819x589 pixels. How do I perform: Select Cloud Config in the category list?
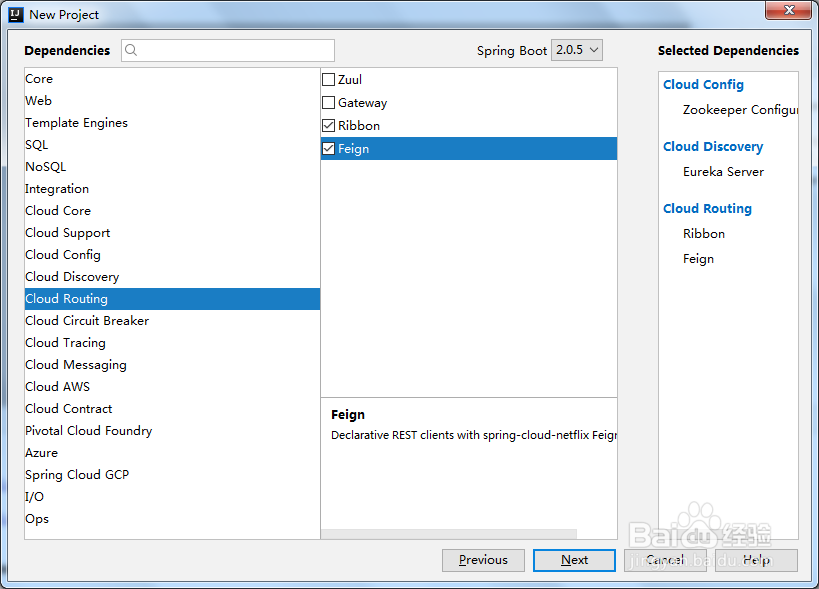coord(172,255)
